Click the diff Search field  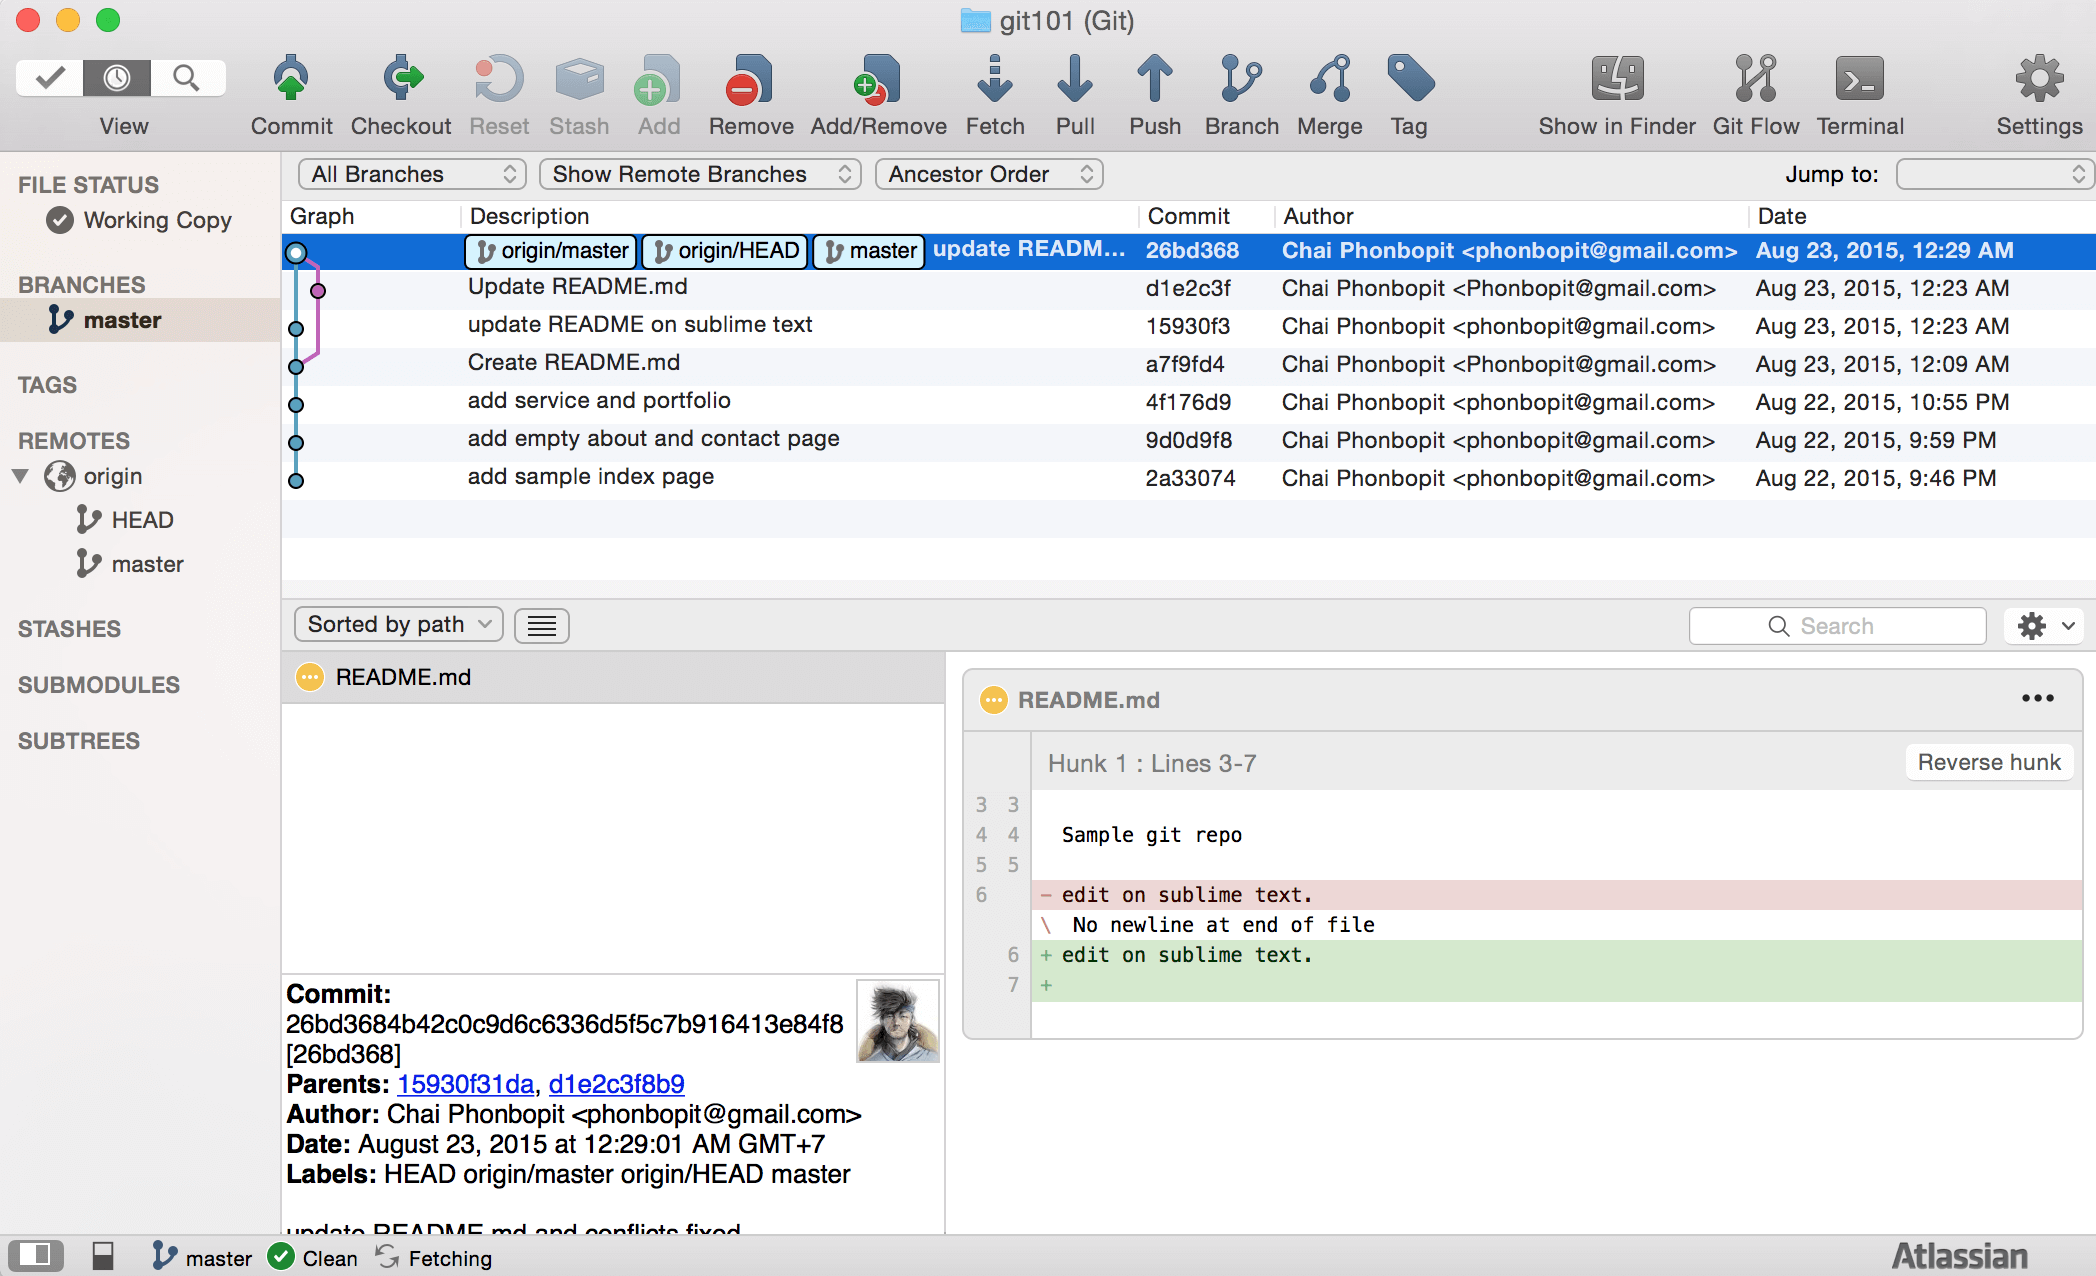click(1836, 626)
